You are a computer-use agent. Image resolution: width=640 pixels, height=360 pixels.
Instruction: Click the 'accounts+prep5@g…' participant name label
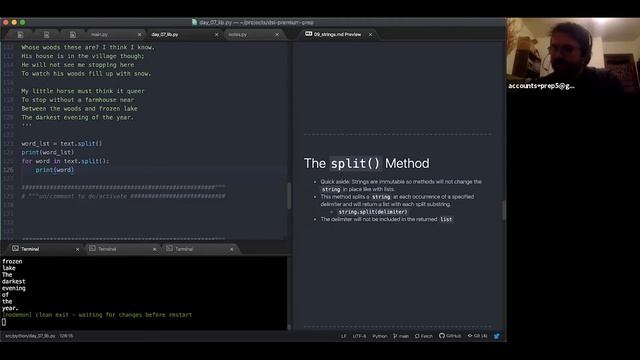click(541, 86)
